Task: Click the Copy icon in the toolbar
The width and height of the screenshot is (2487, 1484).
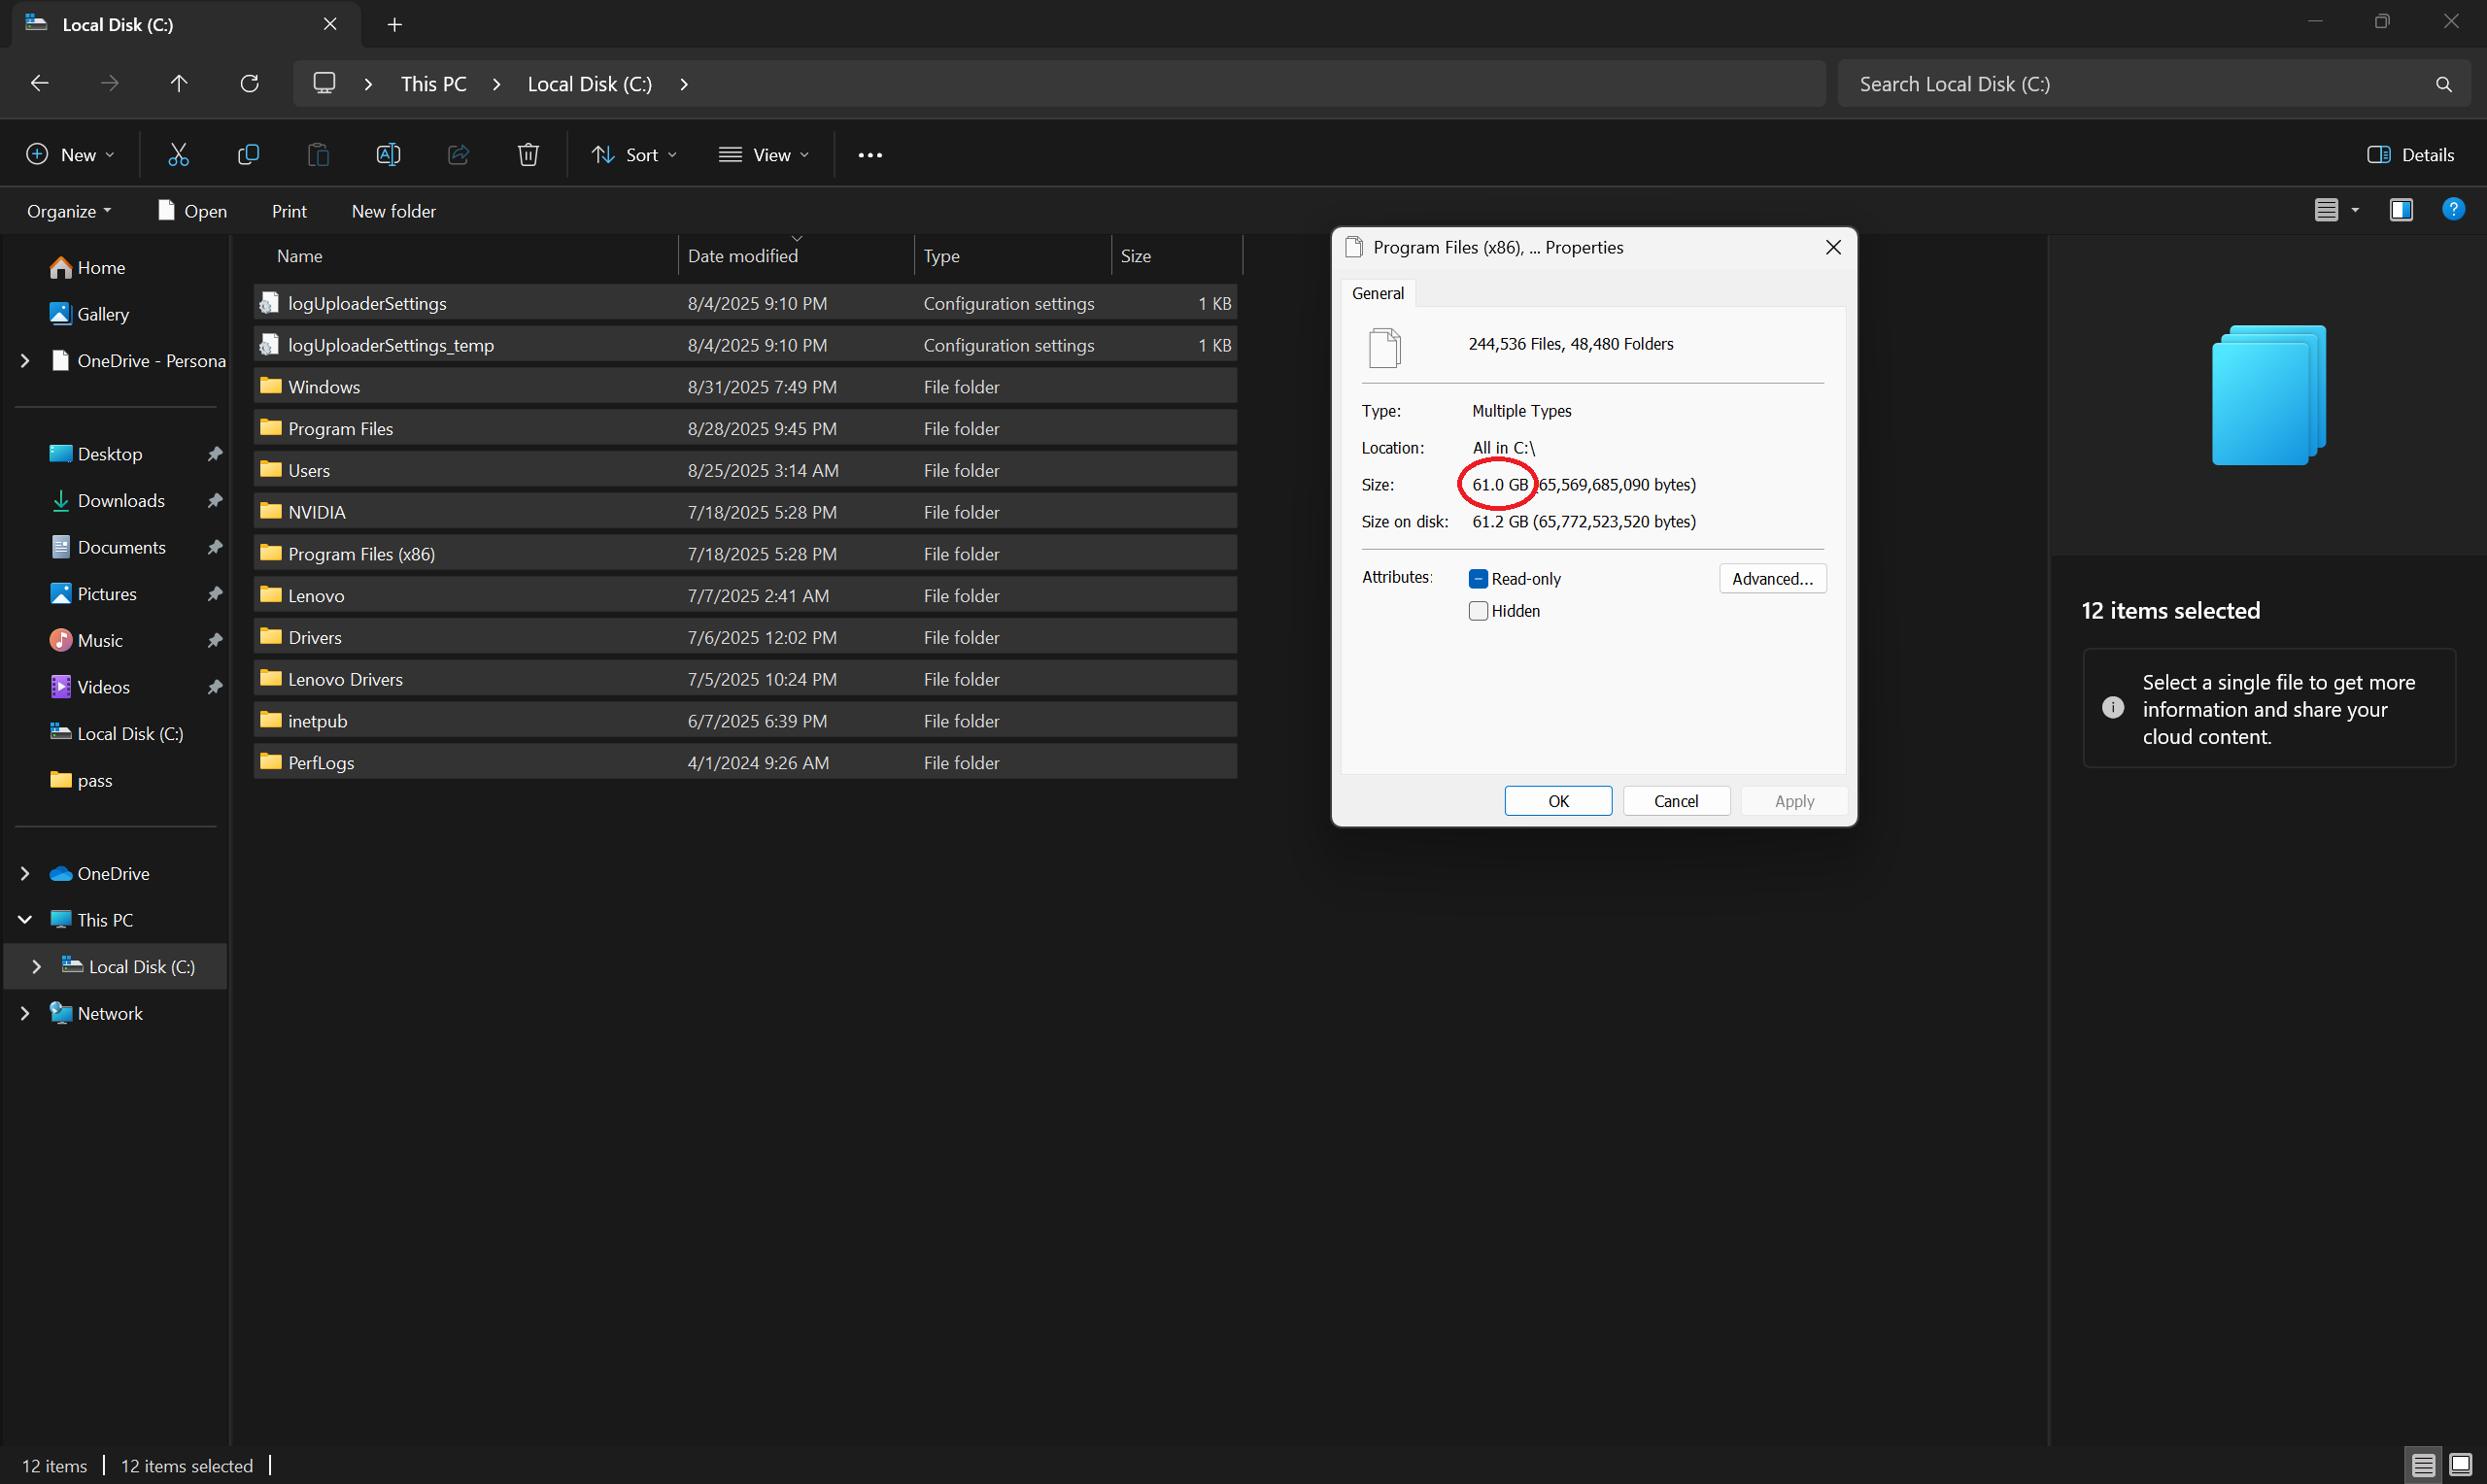Action: 248,154
